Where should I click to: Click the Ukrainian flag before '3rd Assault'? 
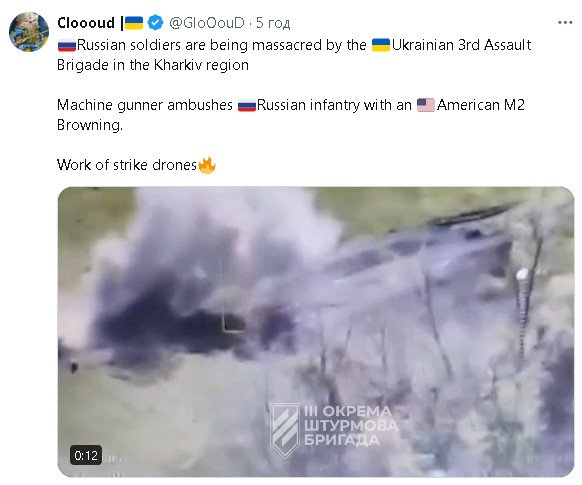(x=381, y=45)
